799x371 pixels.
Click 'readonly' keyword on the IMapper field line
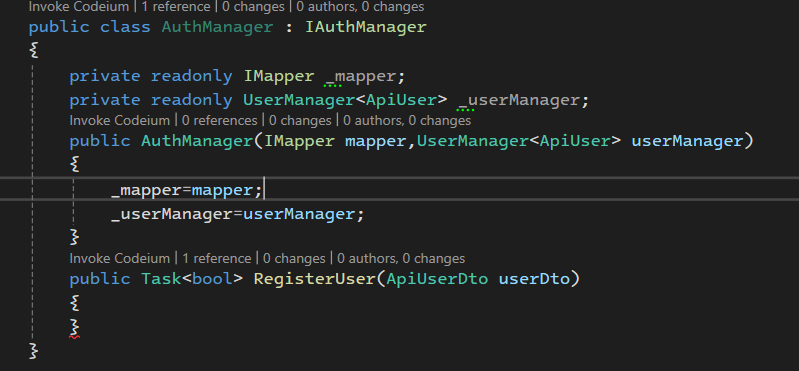coord(192,76)
